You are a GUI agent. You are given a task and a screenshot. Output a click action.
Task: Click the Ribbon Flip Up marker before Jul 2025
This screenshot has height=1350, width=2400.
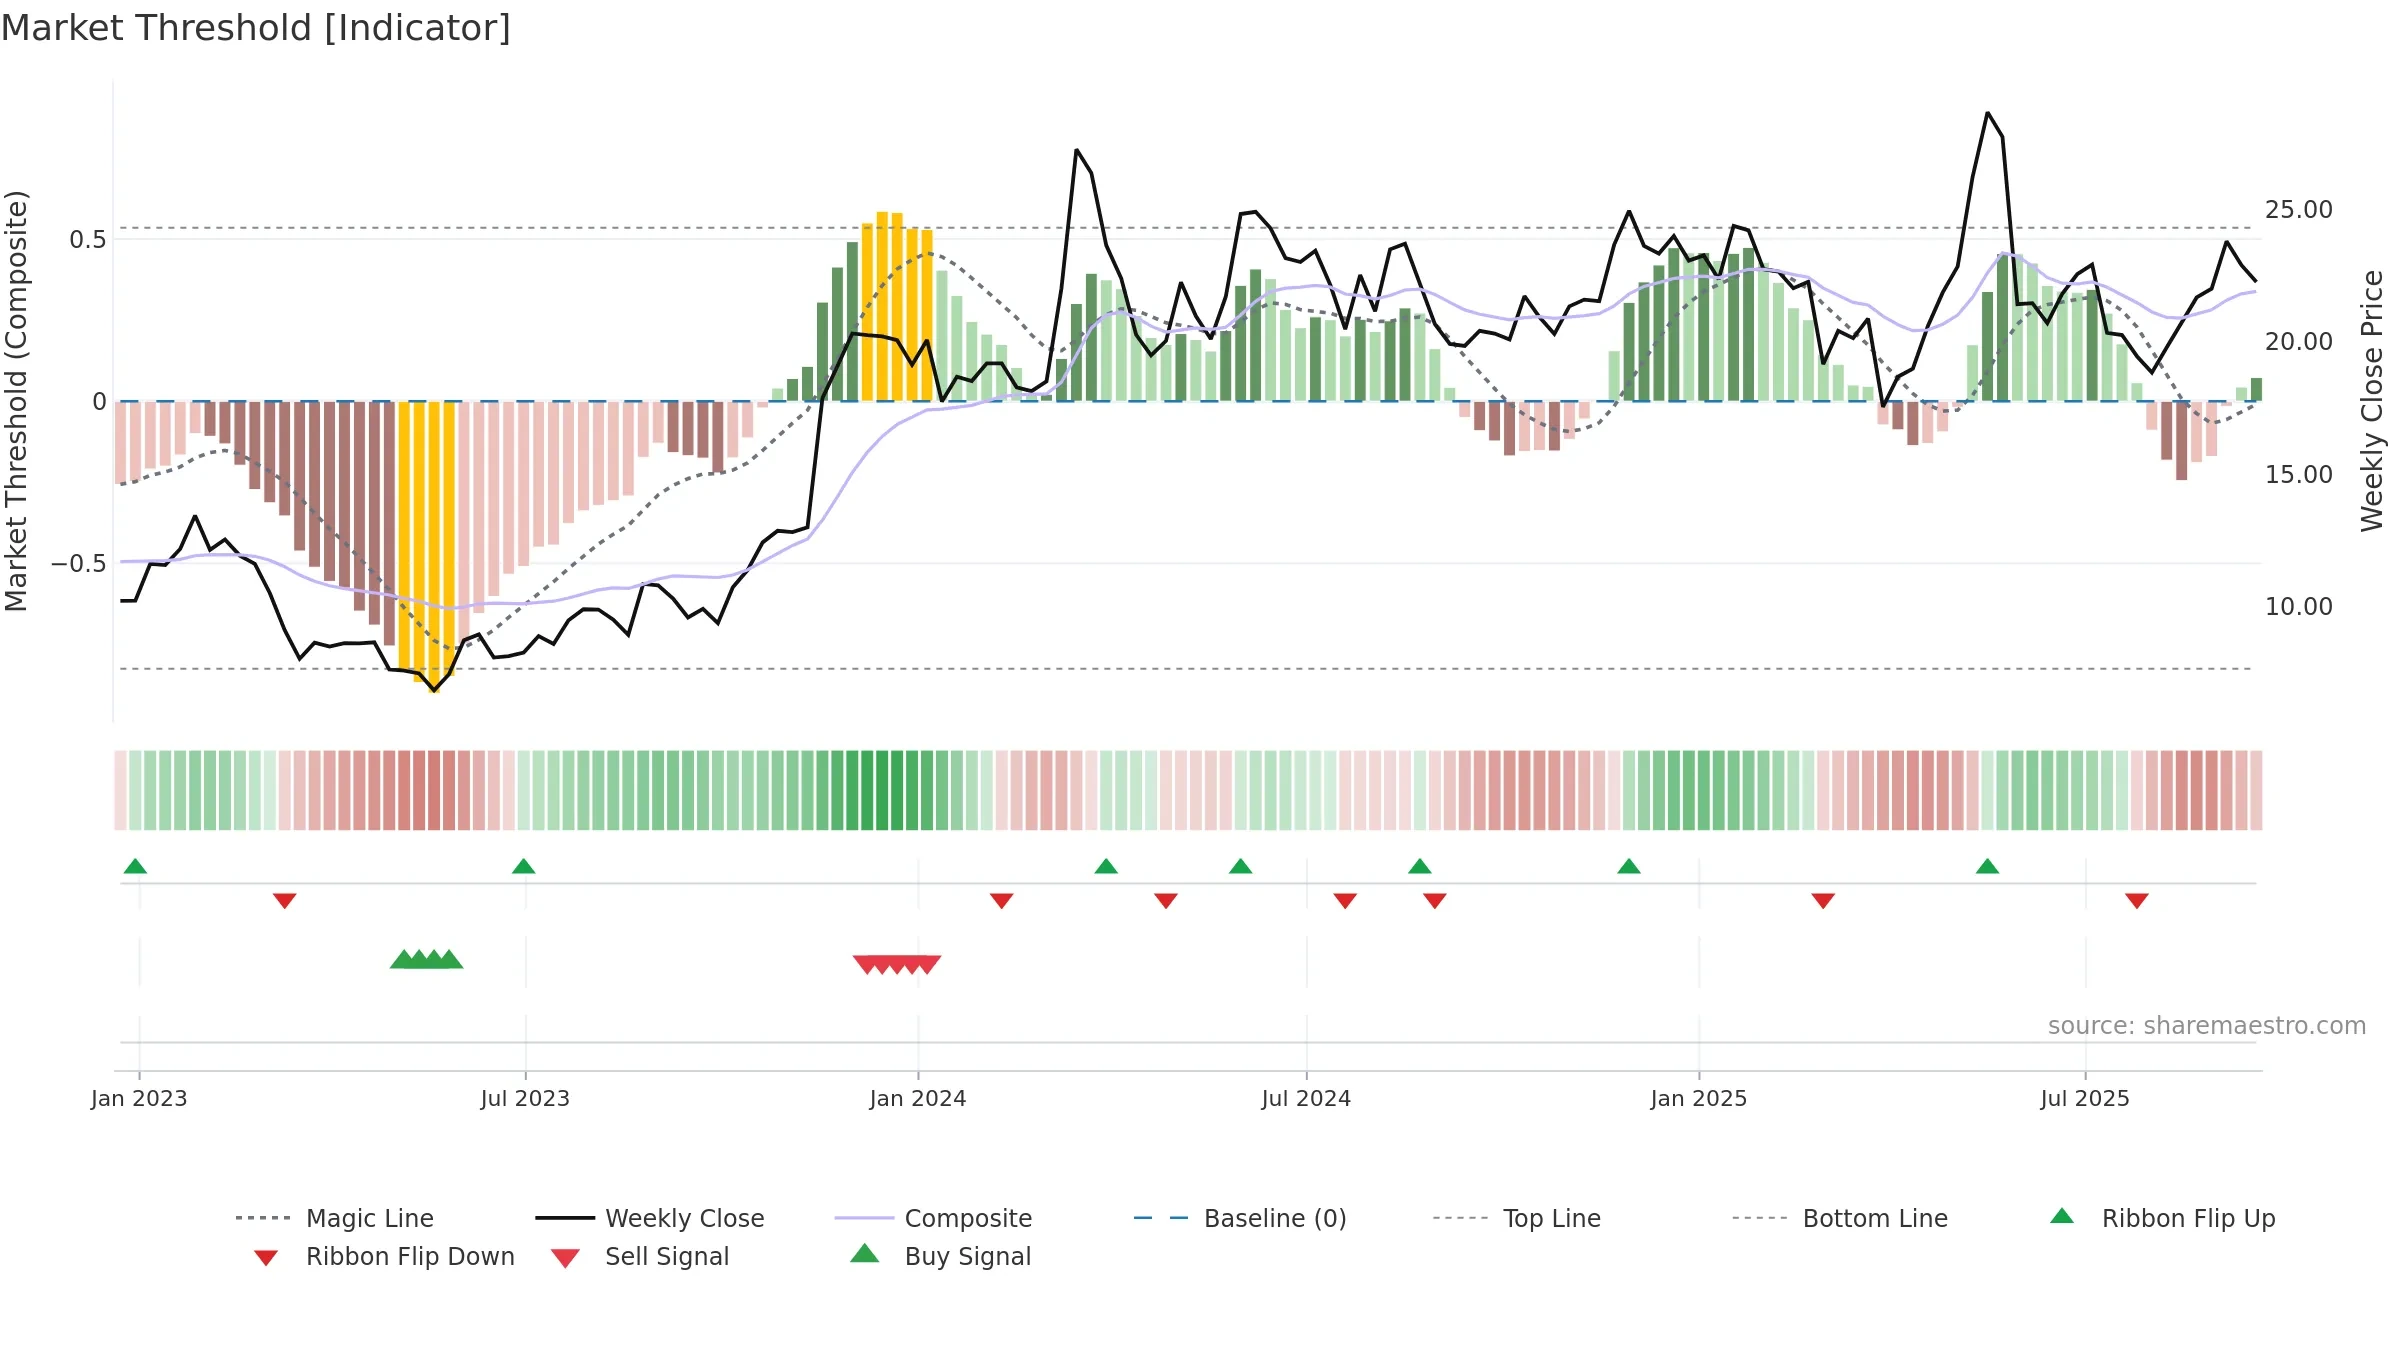click(1988, 866)
